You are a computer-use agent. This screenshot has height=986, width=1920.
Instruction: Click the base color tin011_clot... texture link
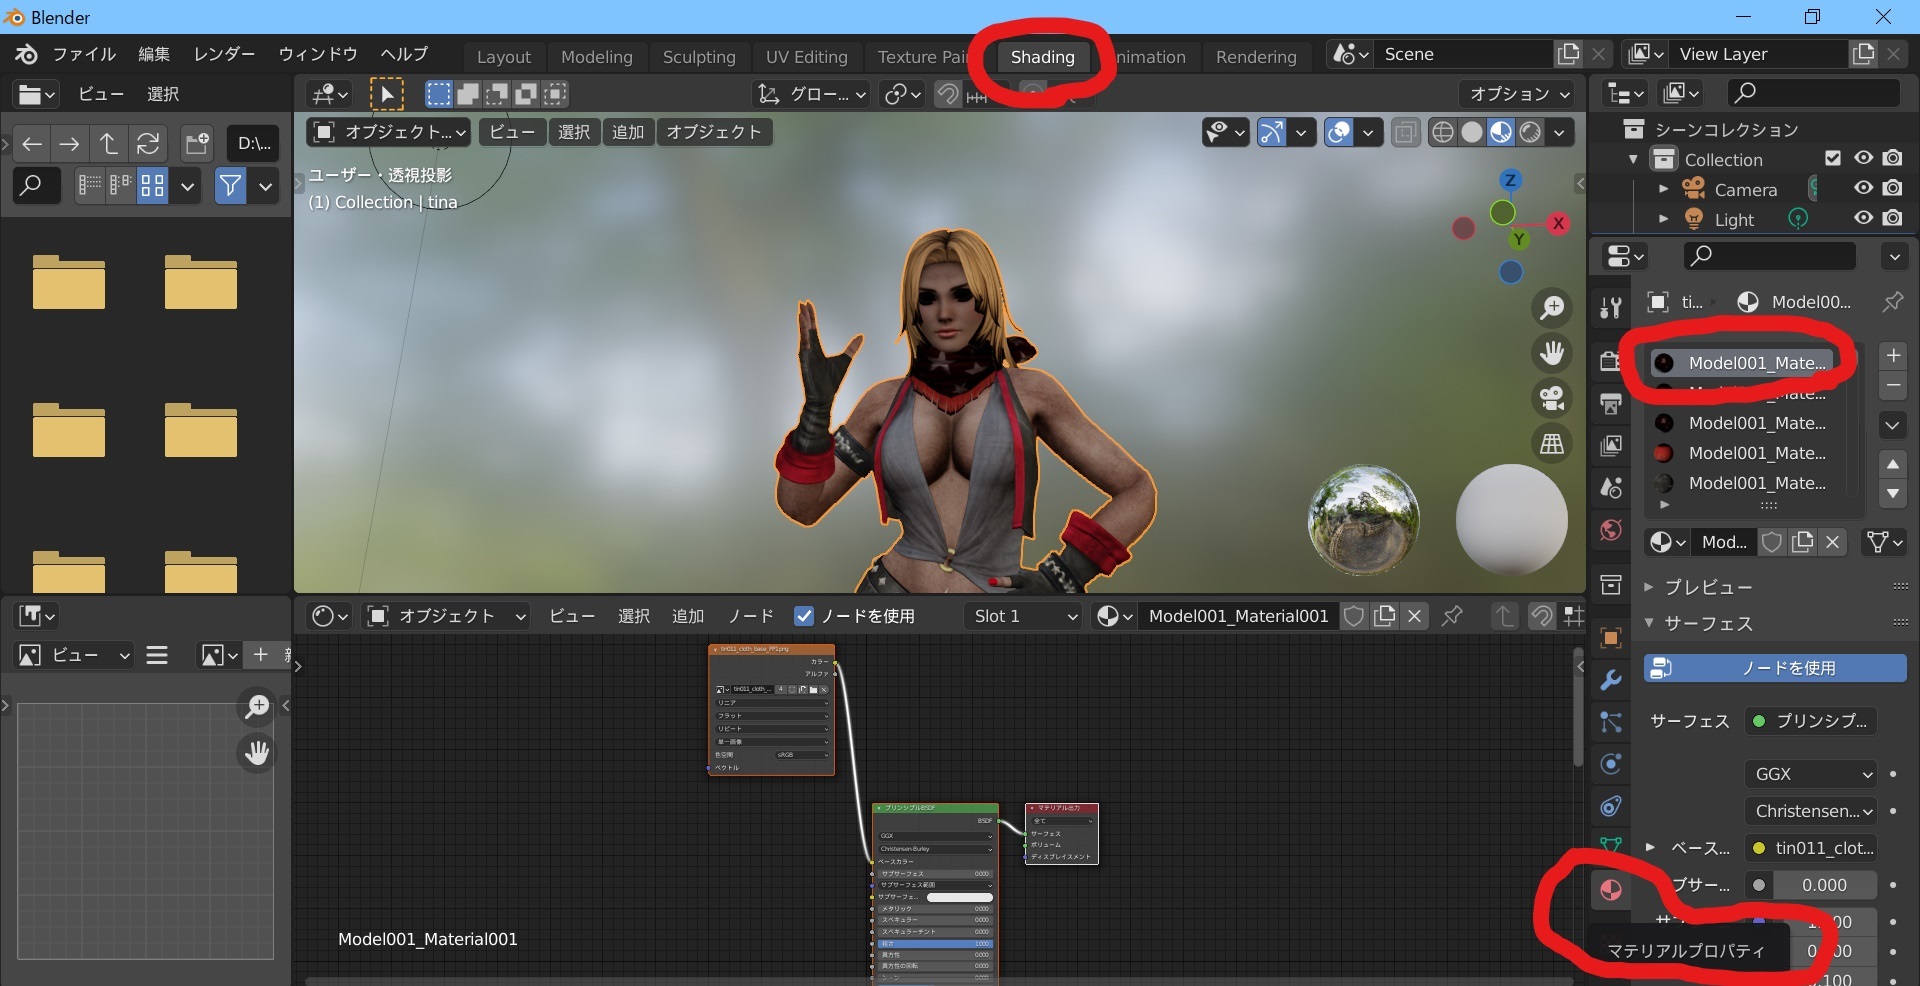tap(1811, 848)
